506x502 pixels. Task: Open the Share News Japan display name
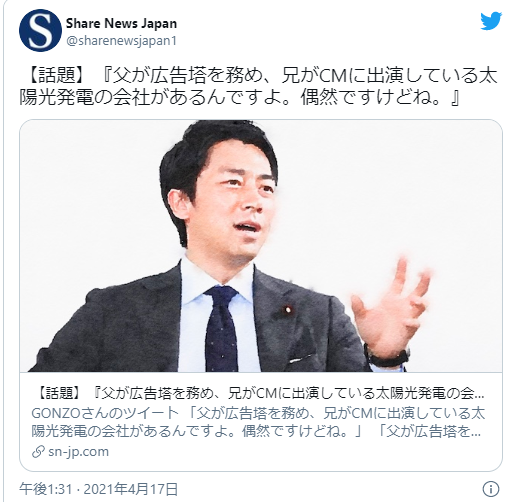coord(121,23)
